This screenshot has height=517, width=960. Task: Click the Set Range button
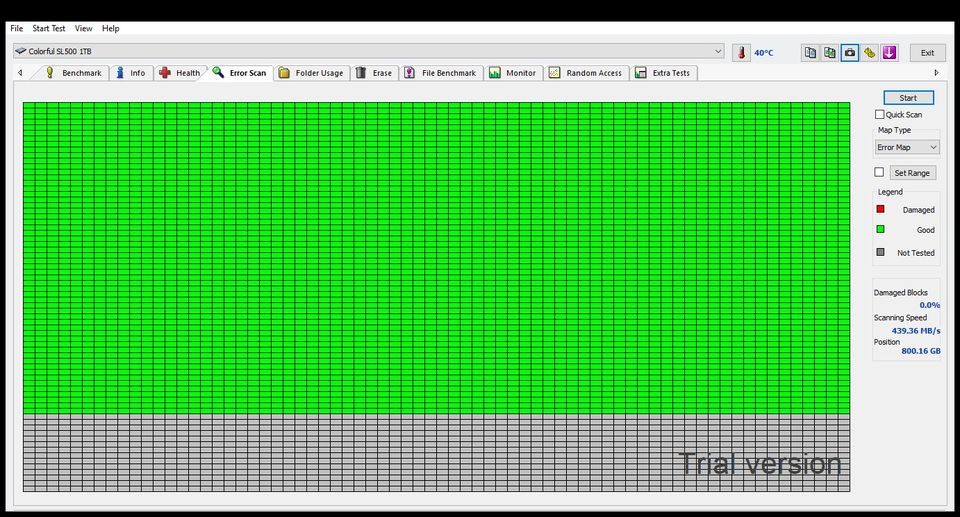coord(912,173)
